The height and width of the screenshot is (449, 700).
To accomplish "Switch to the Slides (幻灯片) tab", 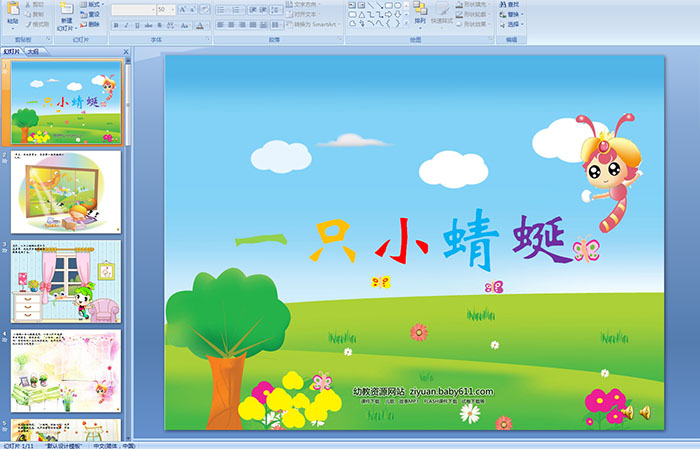I will pyautogui.click(x=12, y=50).
